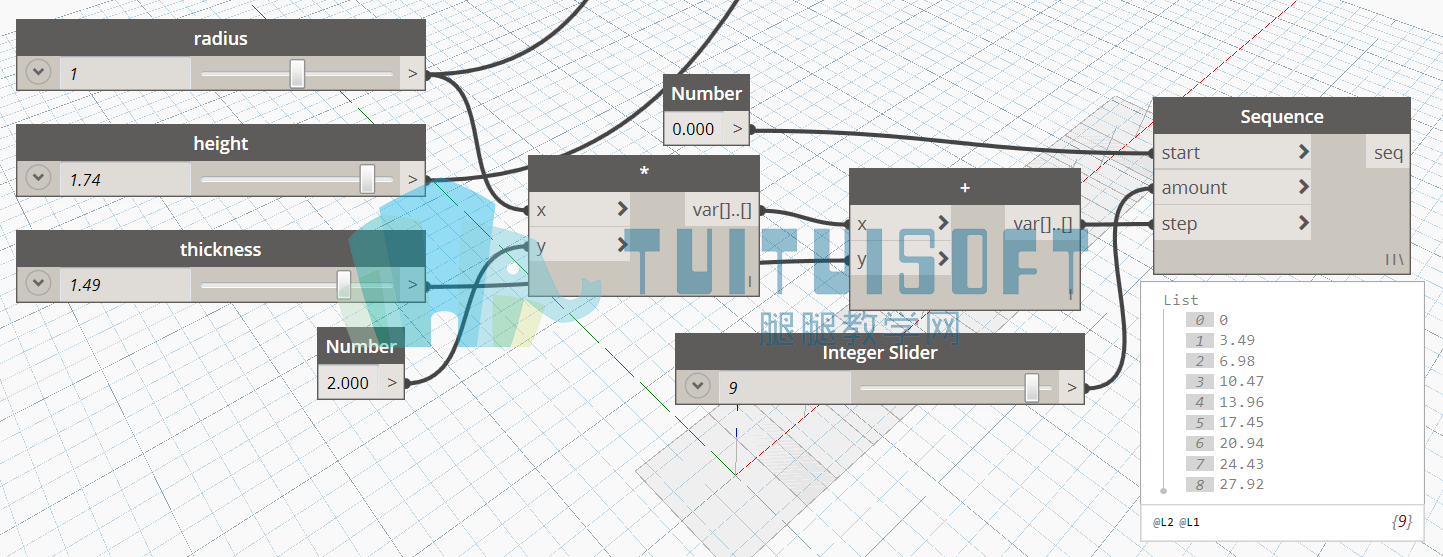1443x557 pixels.
Task: Click the addition node var[]..[] output port
Action: click(1042, 223)
